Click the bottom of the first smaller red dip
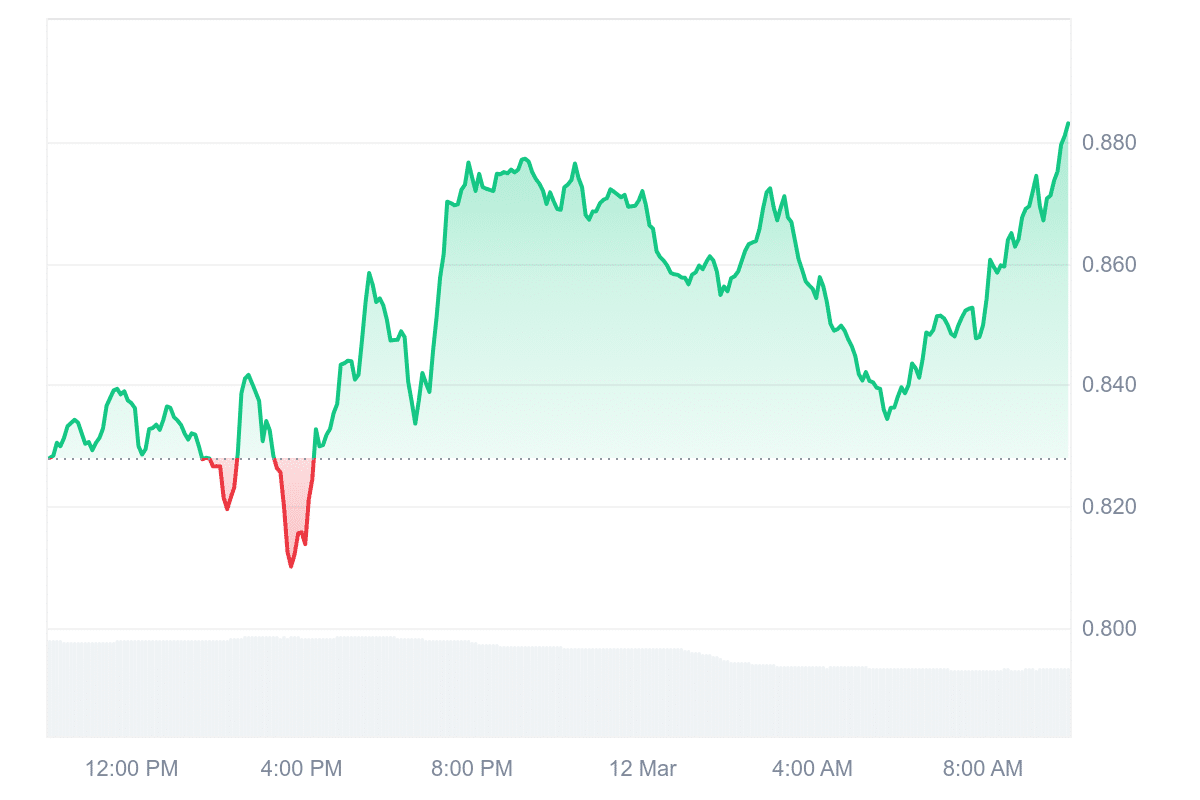Image resolution: width=1200 pixels, height=800 pixels. coord(227,509)
